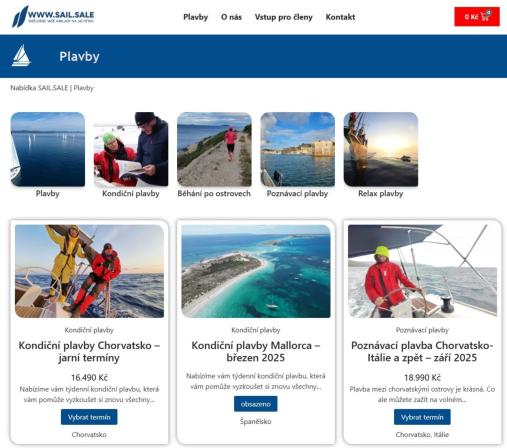Click the Nabídka SAIL.SALE breadcrumb link

click(x=39, y=88)
